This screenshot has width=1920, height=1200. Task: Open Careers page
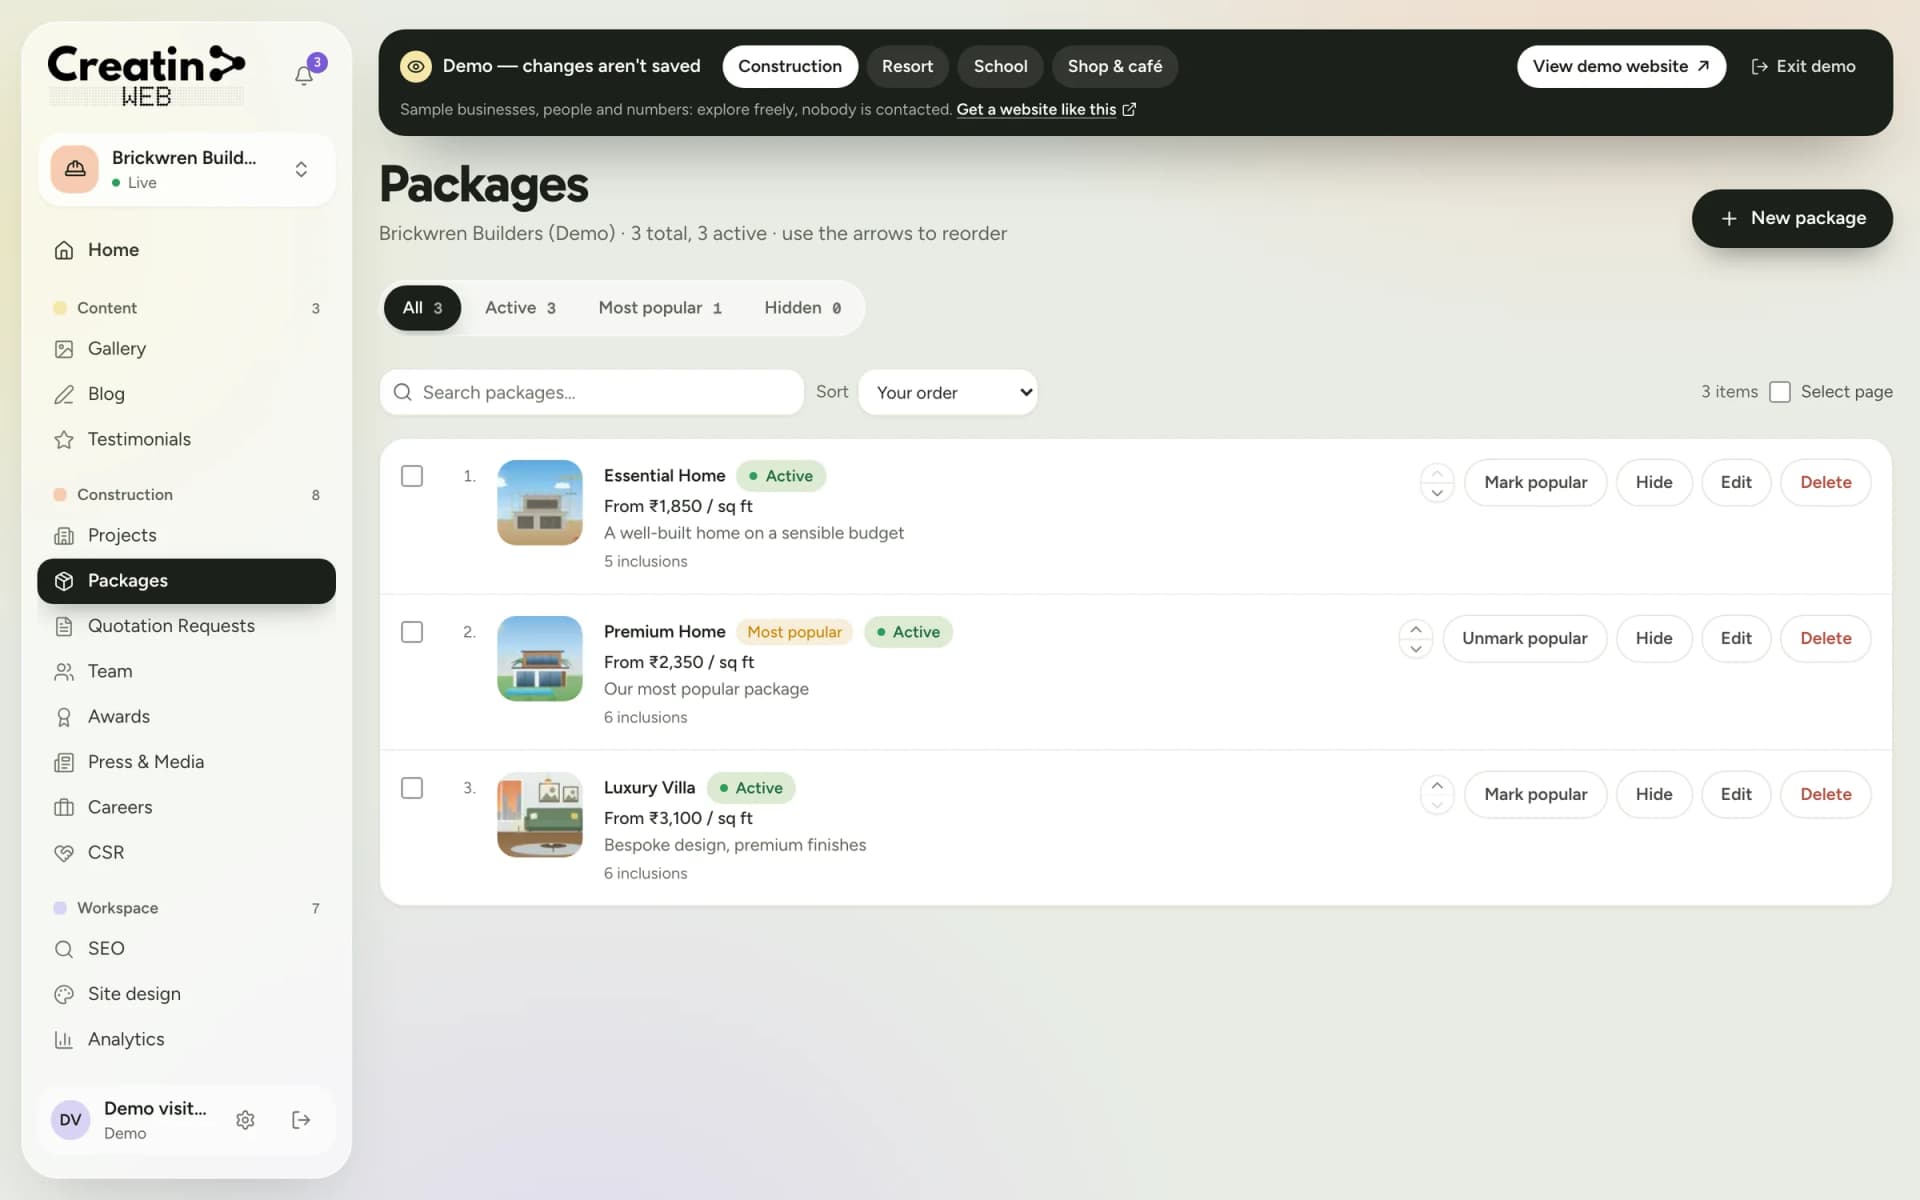(186, 807)
